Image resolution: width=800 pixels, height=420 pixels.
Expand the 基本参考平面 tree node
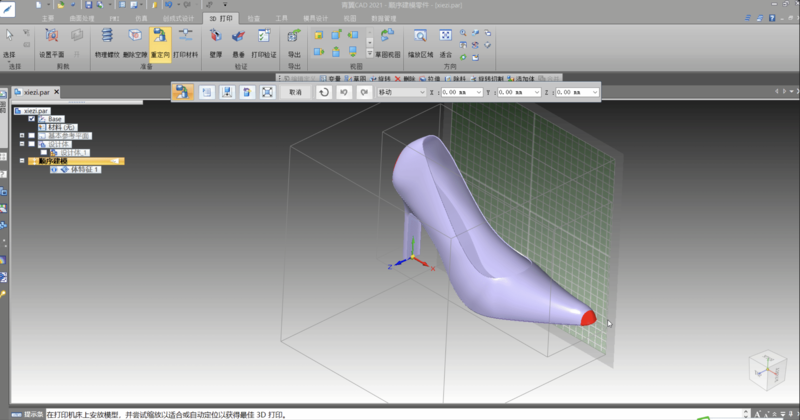[22, 135]
